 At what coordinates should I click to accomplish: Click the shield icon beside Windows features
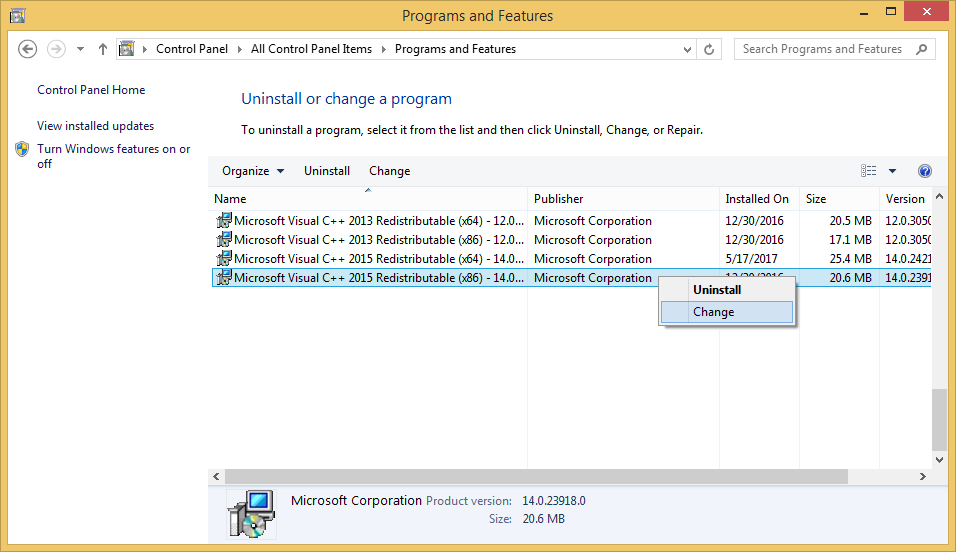click(x=22, y=149)
